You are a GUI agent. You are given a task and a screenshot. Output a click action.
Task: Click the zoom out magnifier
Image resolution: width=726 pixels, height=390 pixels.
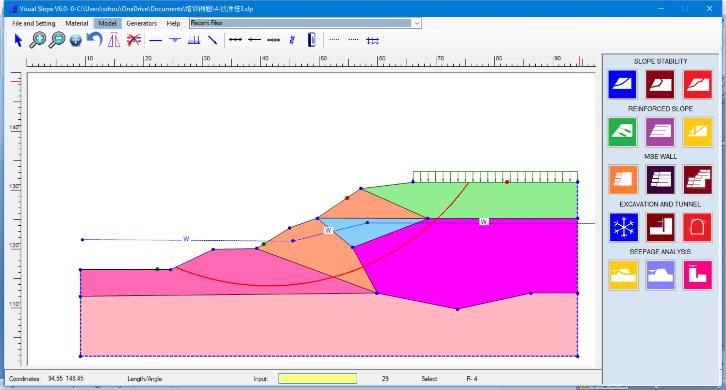coord(57,40)
